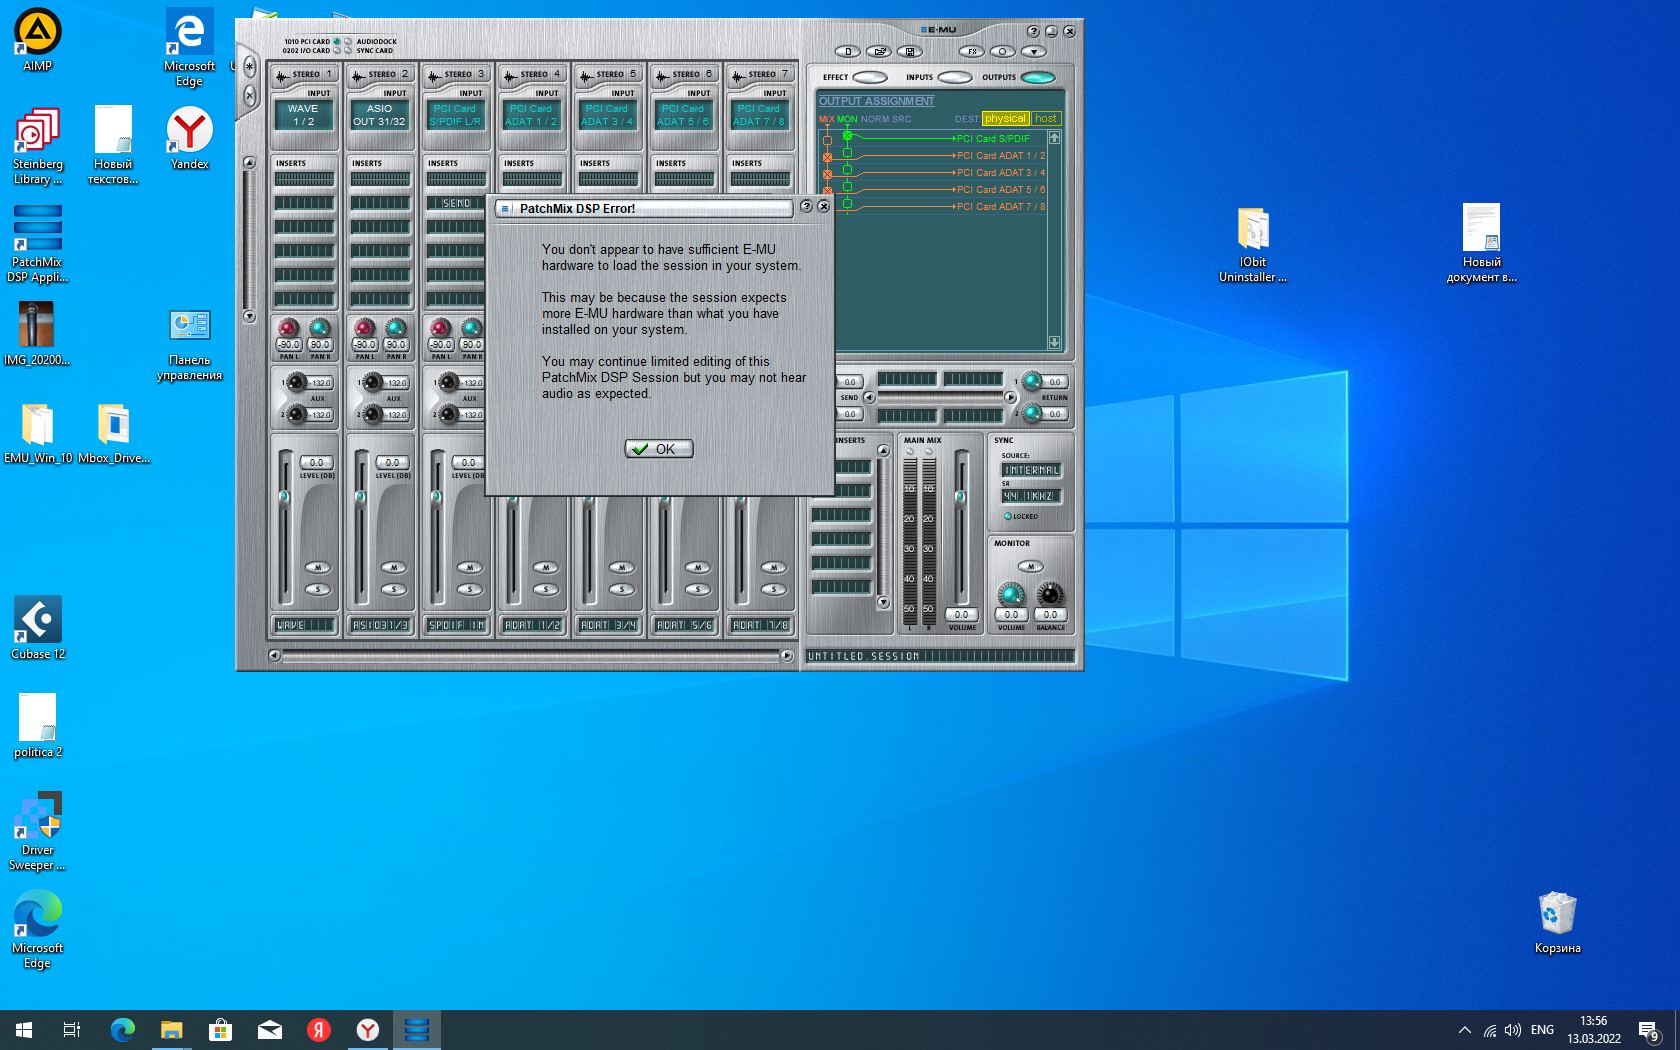Click the asterisk new strip button
This screenshot has height=1050, width=1680.
[x=249, y=68]
